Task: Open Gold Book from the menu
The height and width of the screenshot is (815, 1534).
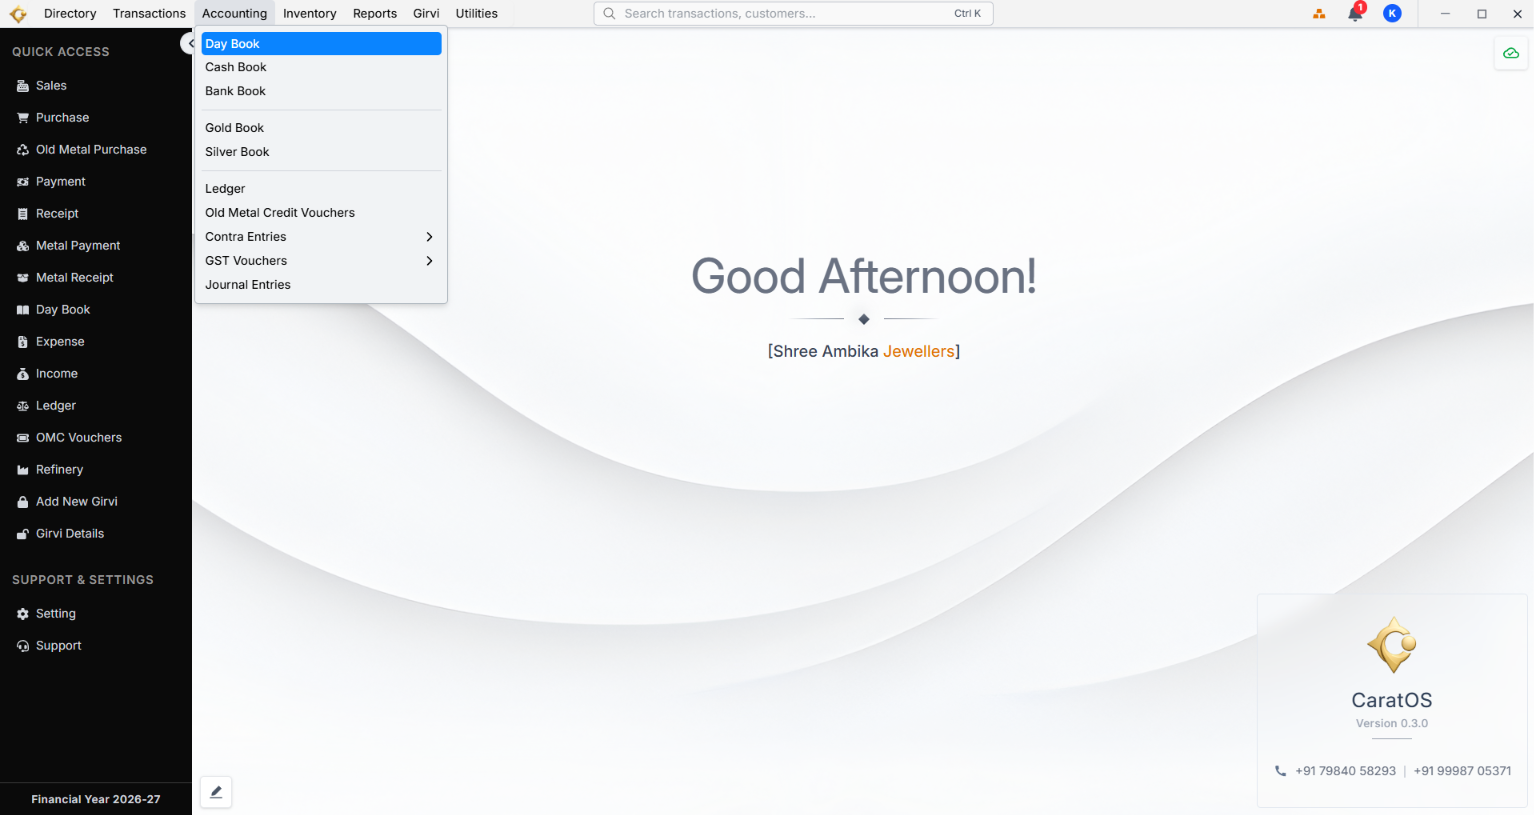Action: (321, 128)
